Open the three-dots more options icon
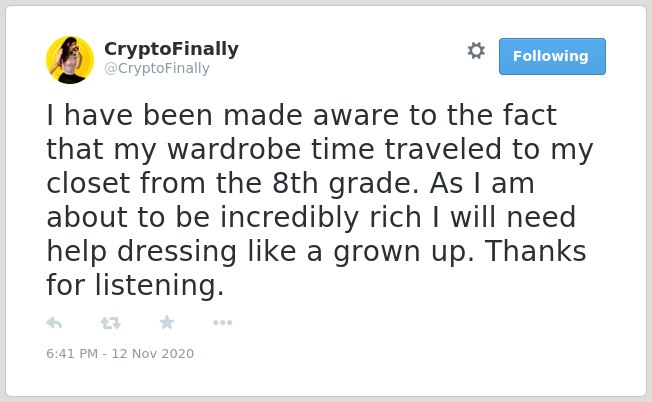 click(222, 323)
